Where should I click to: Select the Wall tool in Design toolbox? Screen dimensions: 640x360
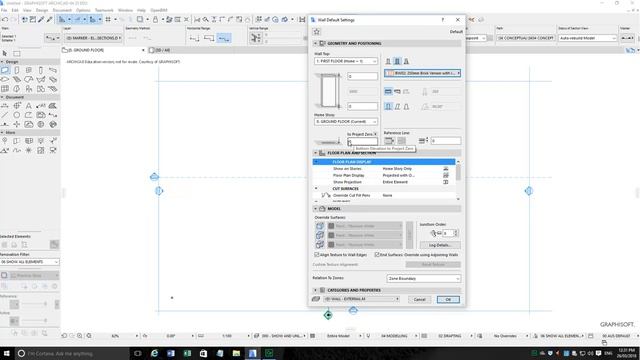[x=5, y=70]
